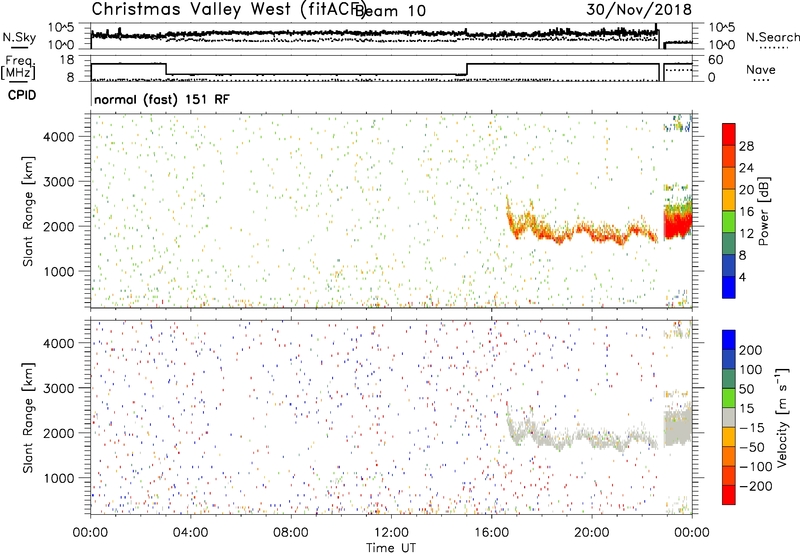Click the frequency step-up near 15:00
The height and width of the screenshot is (554, 800).
tap(467, 69)
